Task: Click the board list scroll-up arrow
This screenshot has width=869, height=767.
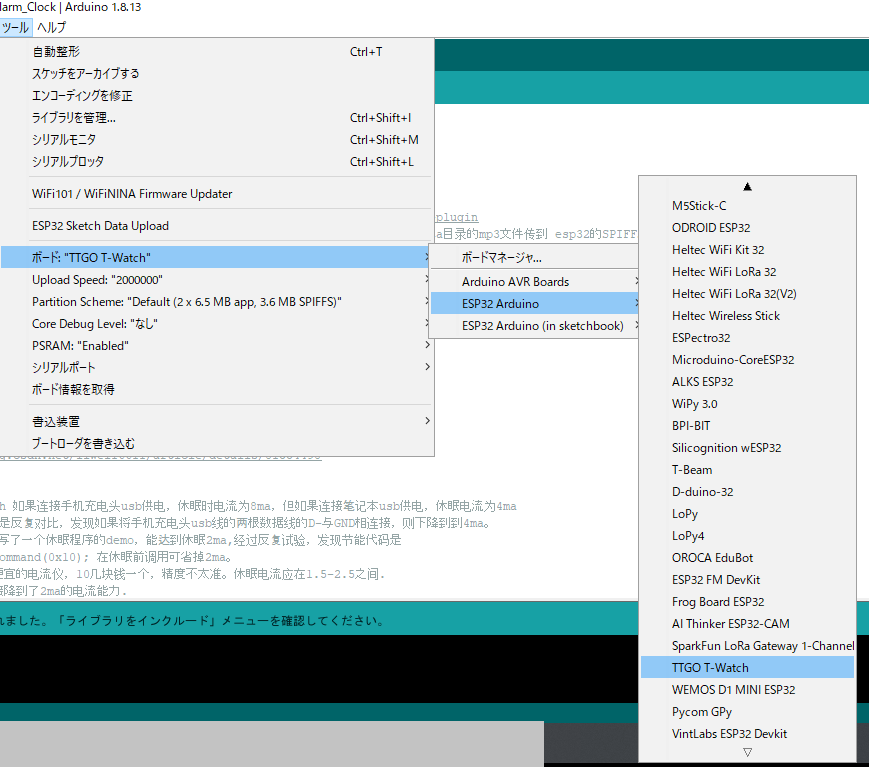Action: tap(747, 187)
